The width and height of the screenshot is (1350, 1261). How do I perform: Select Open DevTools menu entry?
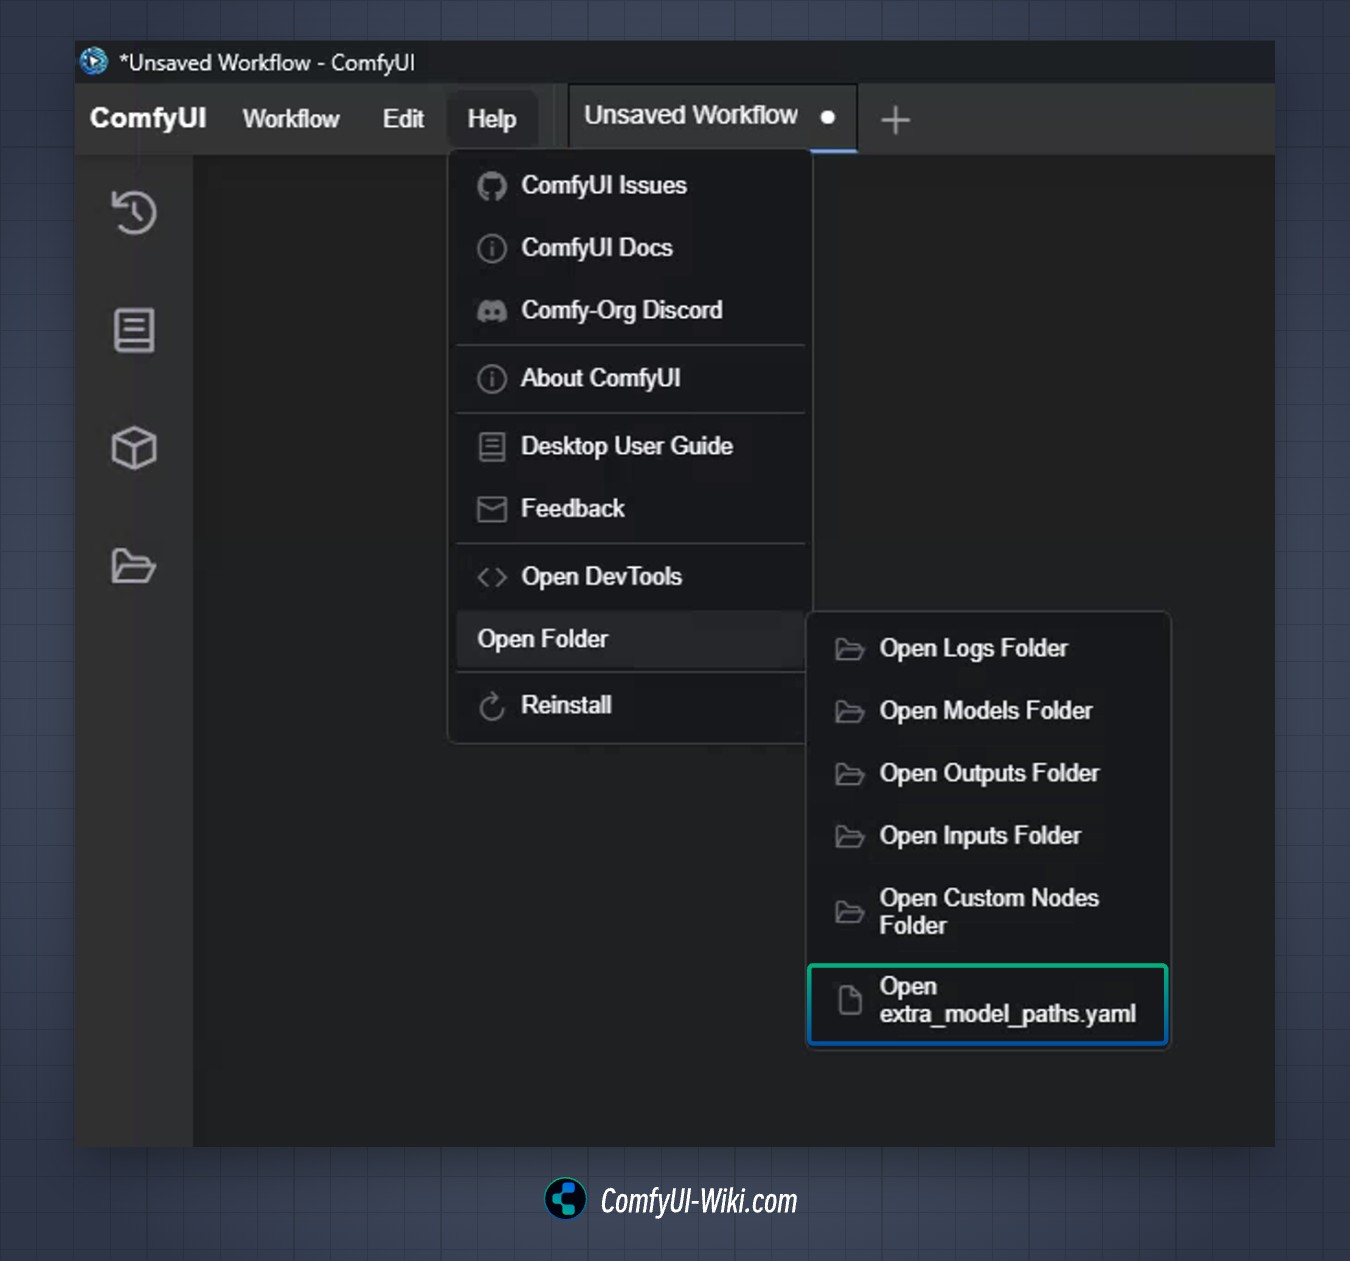pyautogui.click(x=631, y=577)
